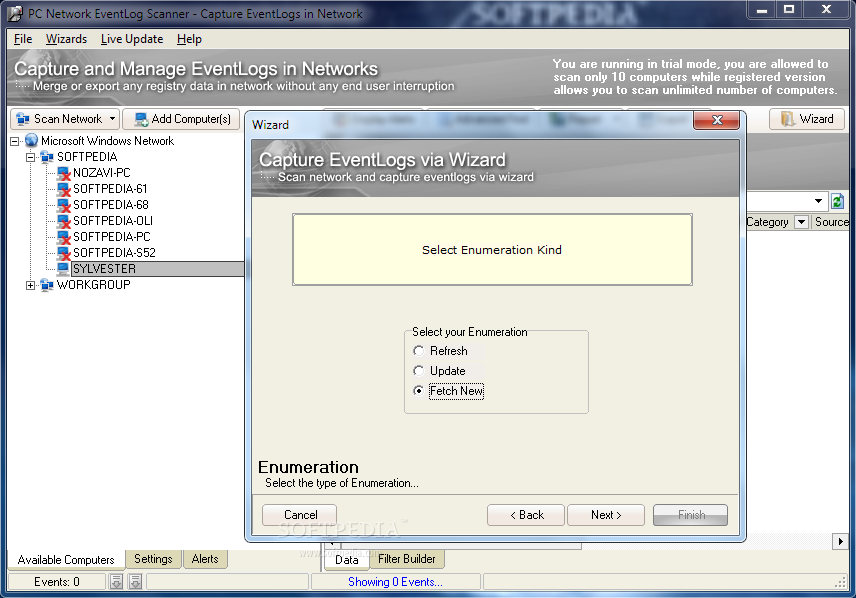Click the NOZAVI-PC computer icon

[64, 173]
